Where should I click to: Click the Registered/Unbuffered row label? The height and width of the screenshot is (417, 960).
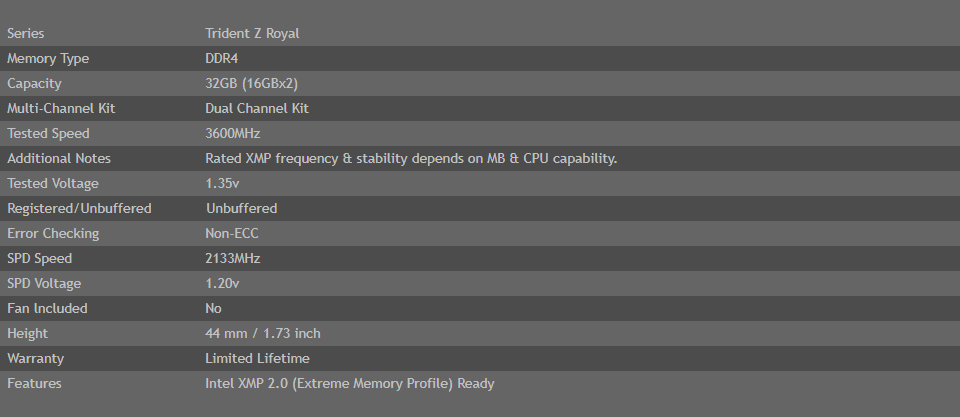pos(79,209)
